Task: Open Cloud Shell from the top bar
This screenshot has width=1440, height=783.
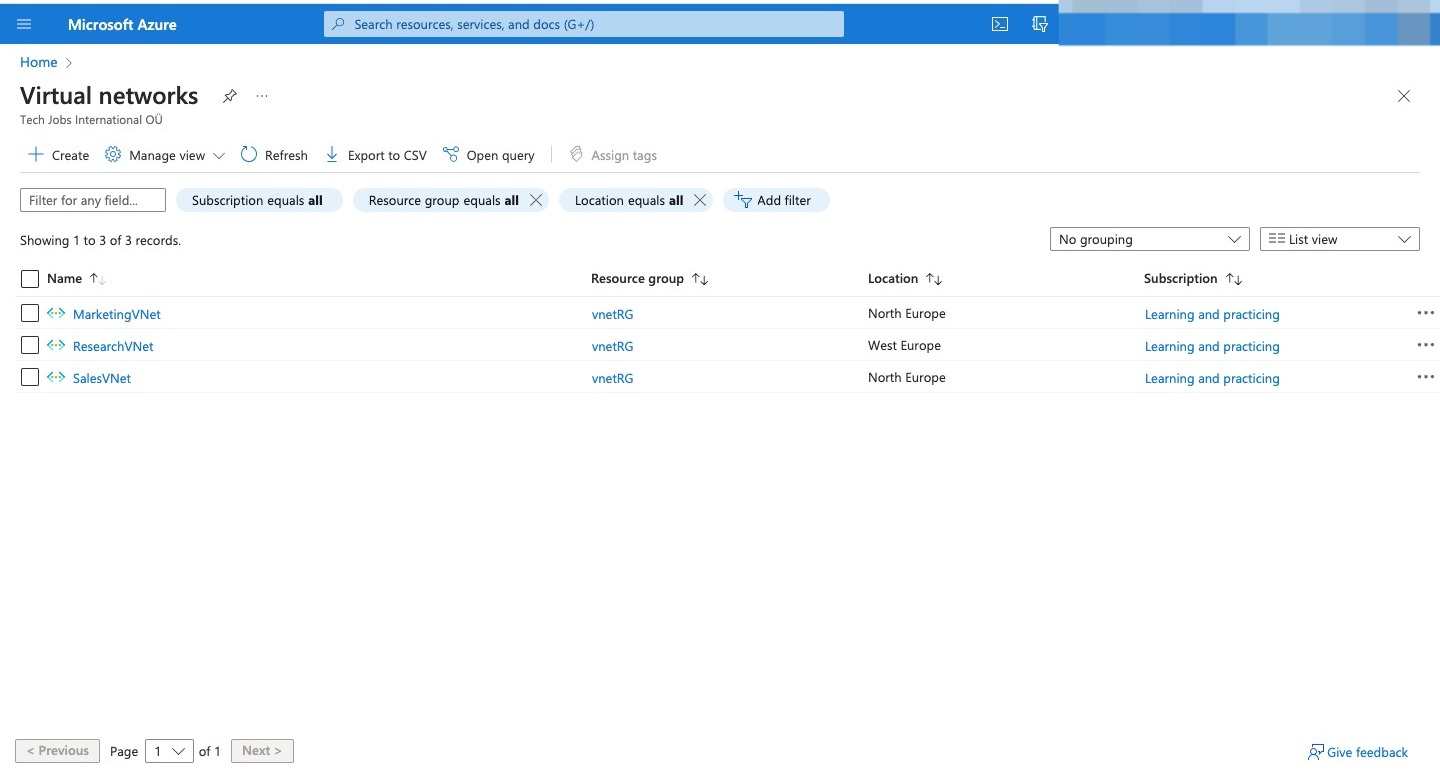Action: (999, 24)
